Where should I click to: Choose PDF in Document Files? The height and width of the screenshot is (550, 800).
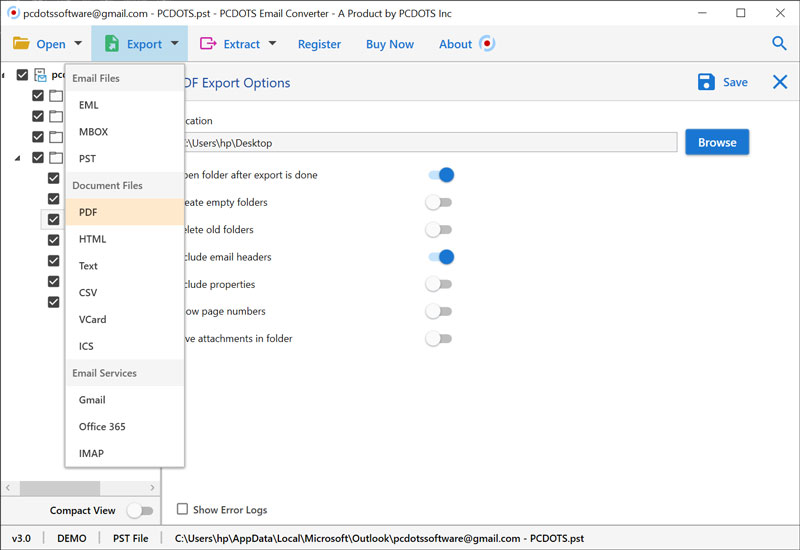124,212
